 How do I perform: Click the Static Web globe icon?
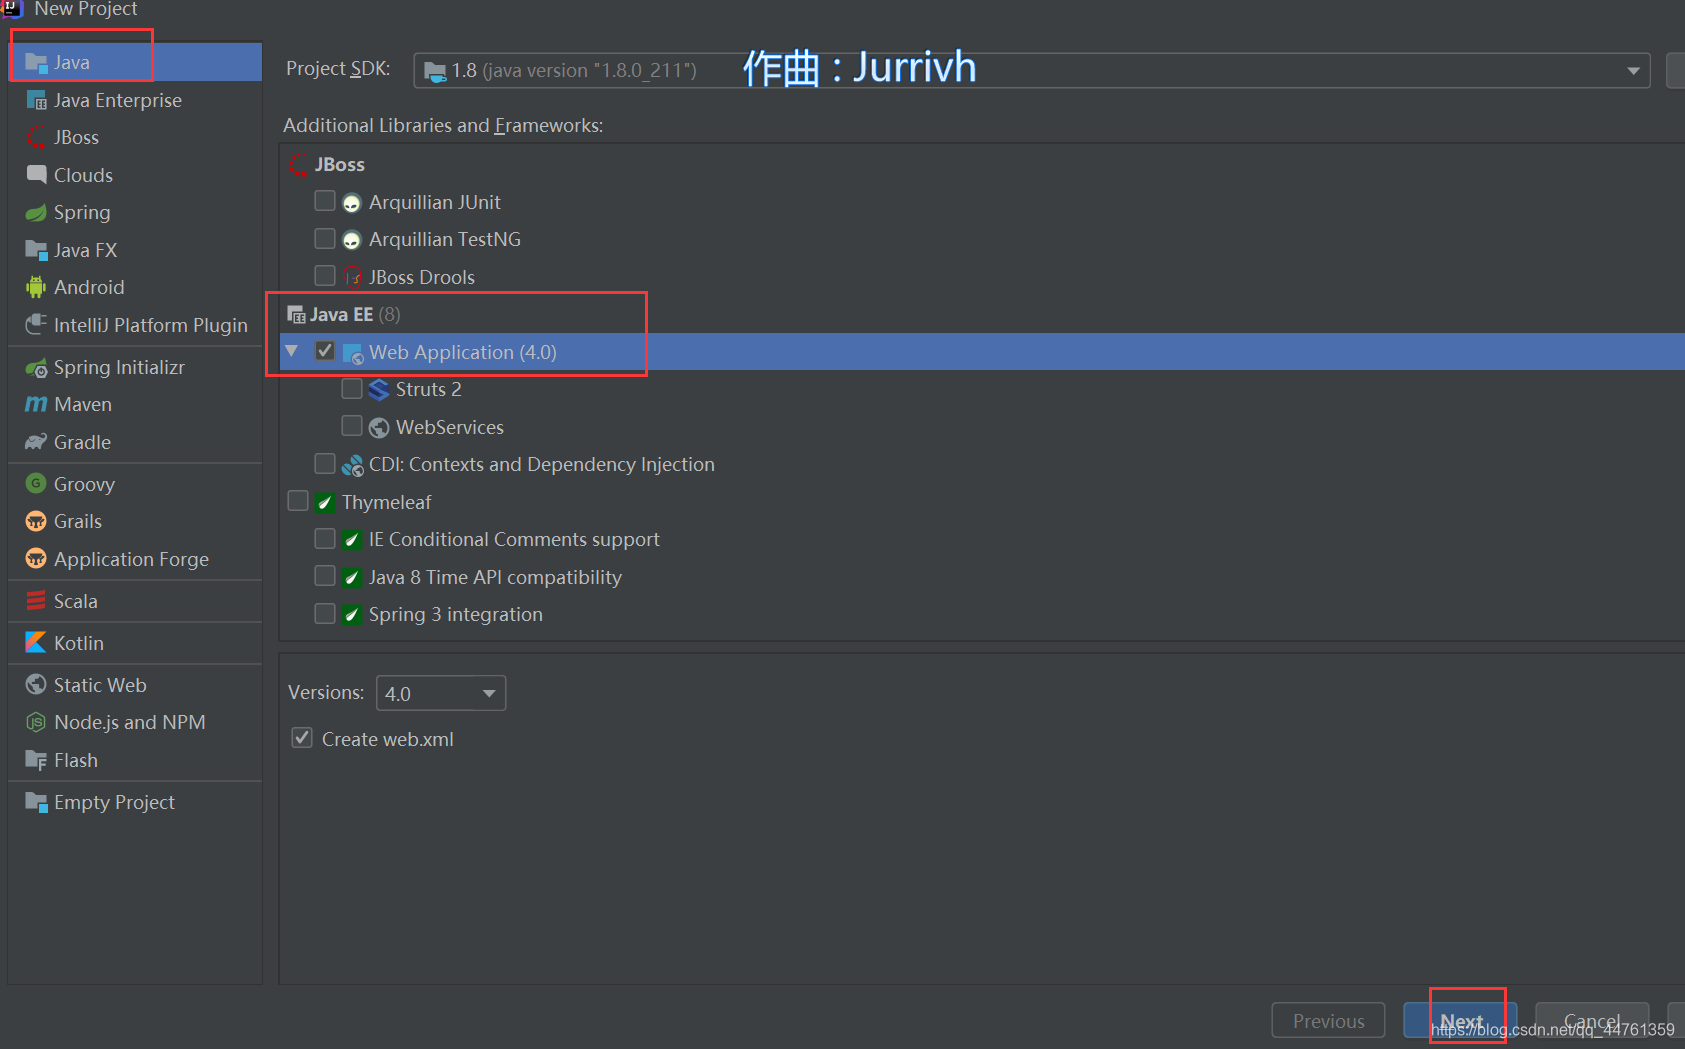pyautogui.click(x=36, y=685)
